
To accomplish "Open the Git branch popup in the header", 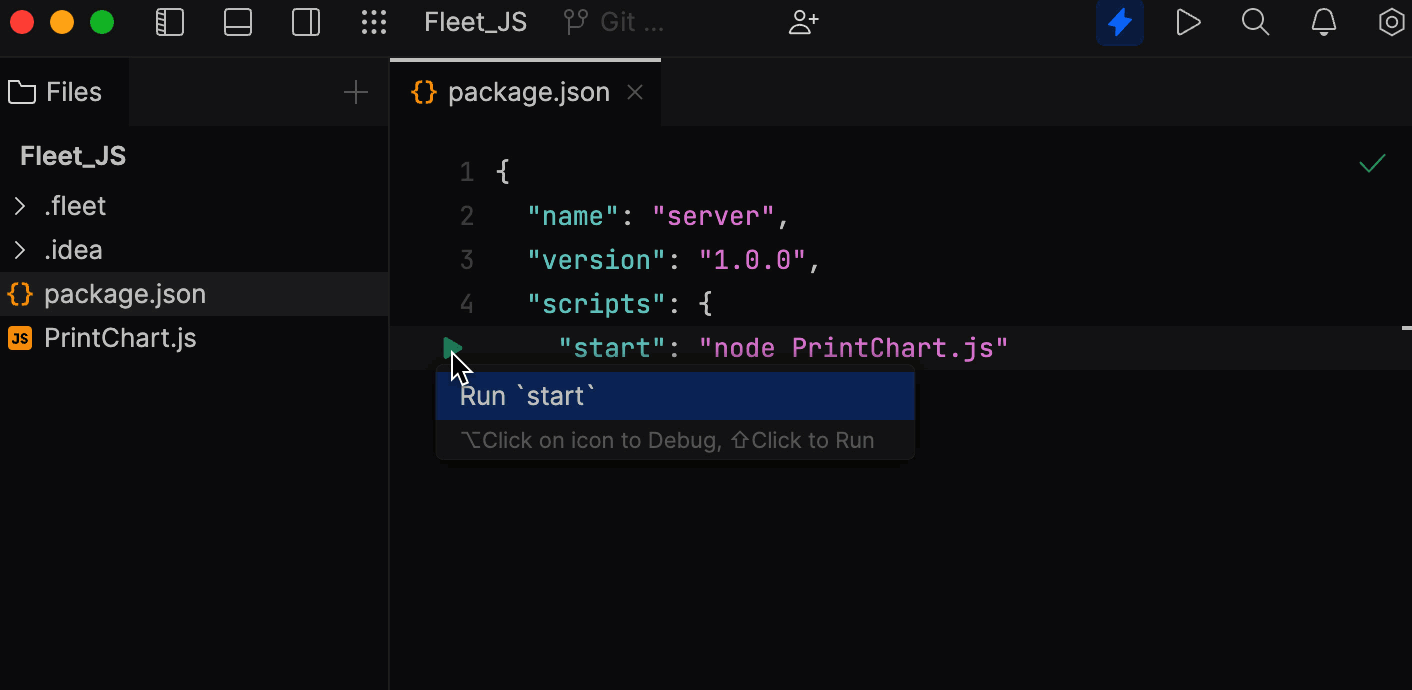I will tap(610, 22).
